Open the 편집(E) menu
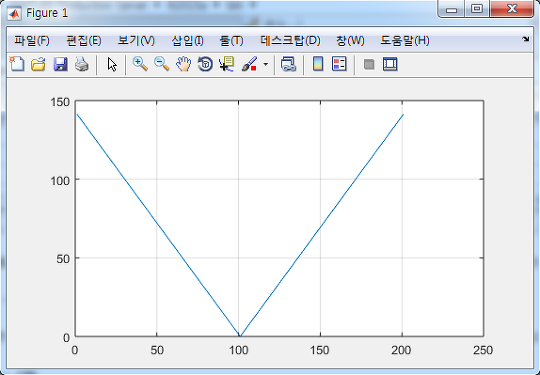540x375 pixels. click(x=84, y=41)
